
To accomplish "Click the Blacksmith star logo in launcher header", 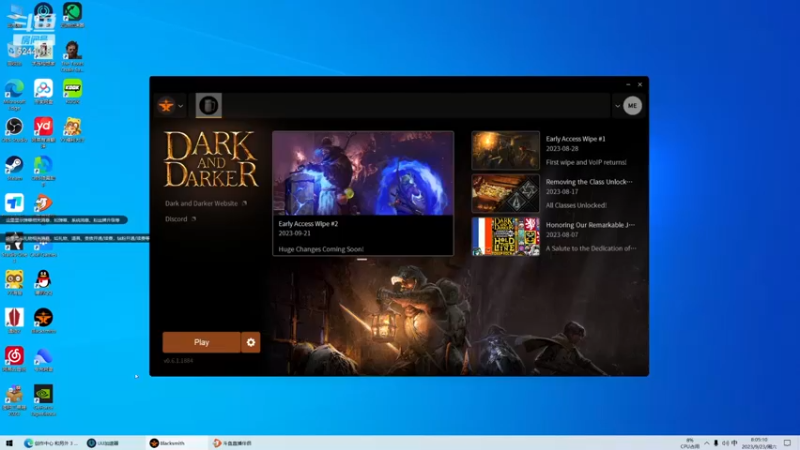I will click(x=166, y=106).
